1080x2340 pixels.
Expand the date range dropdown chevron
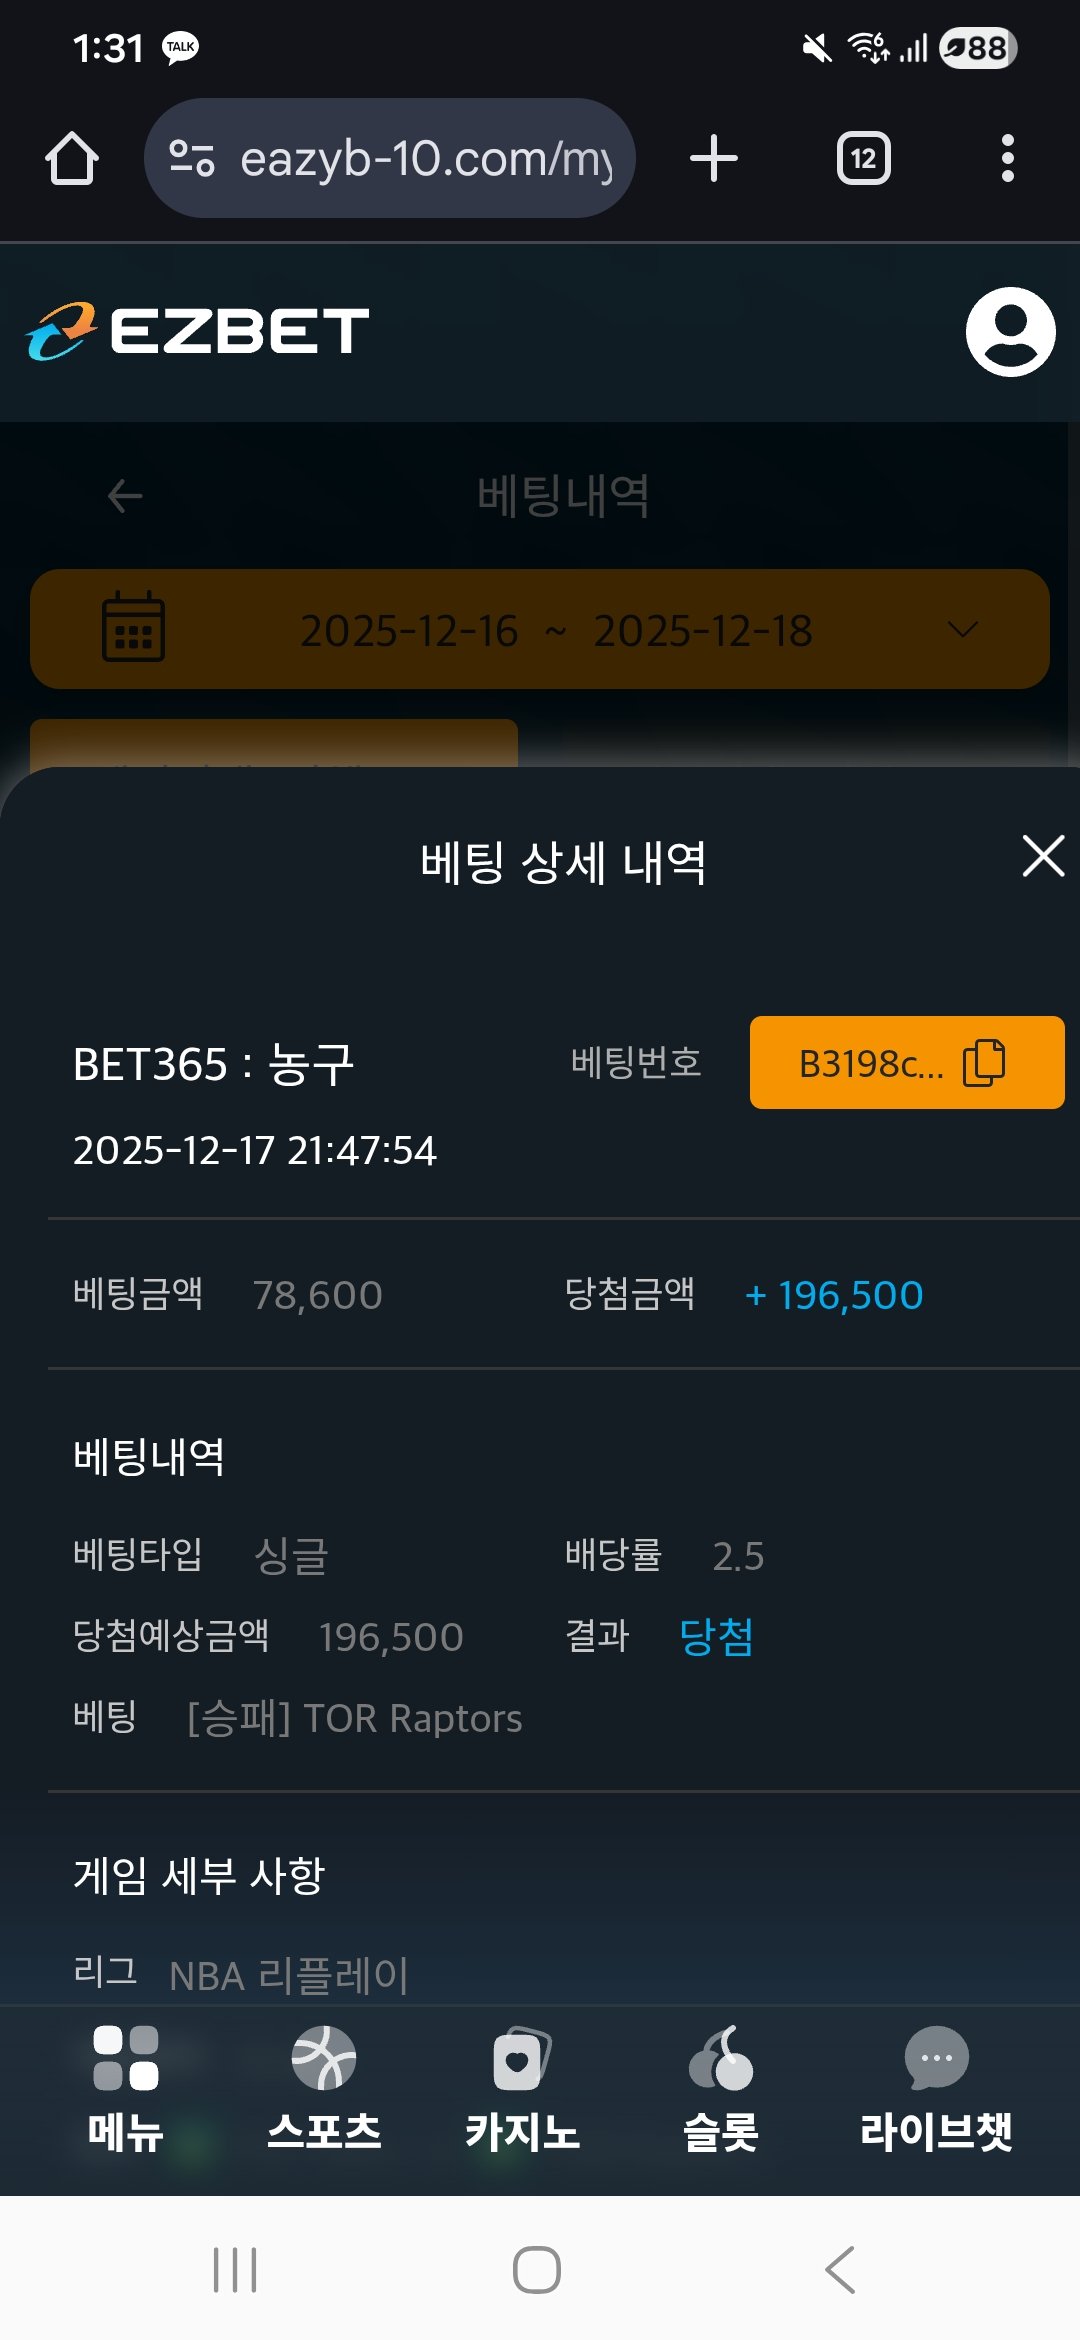click(x=962, y=630)
